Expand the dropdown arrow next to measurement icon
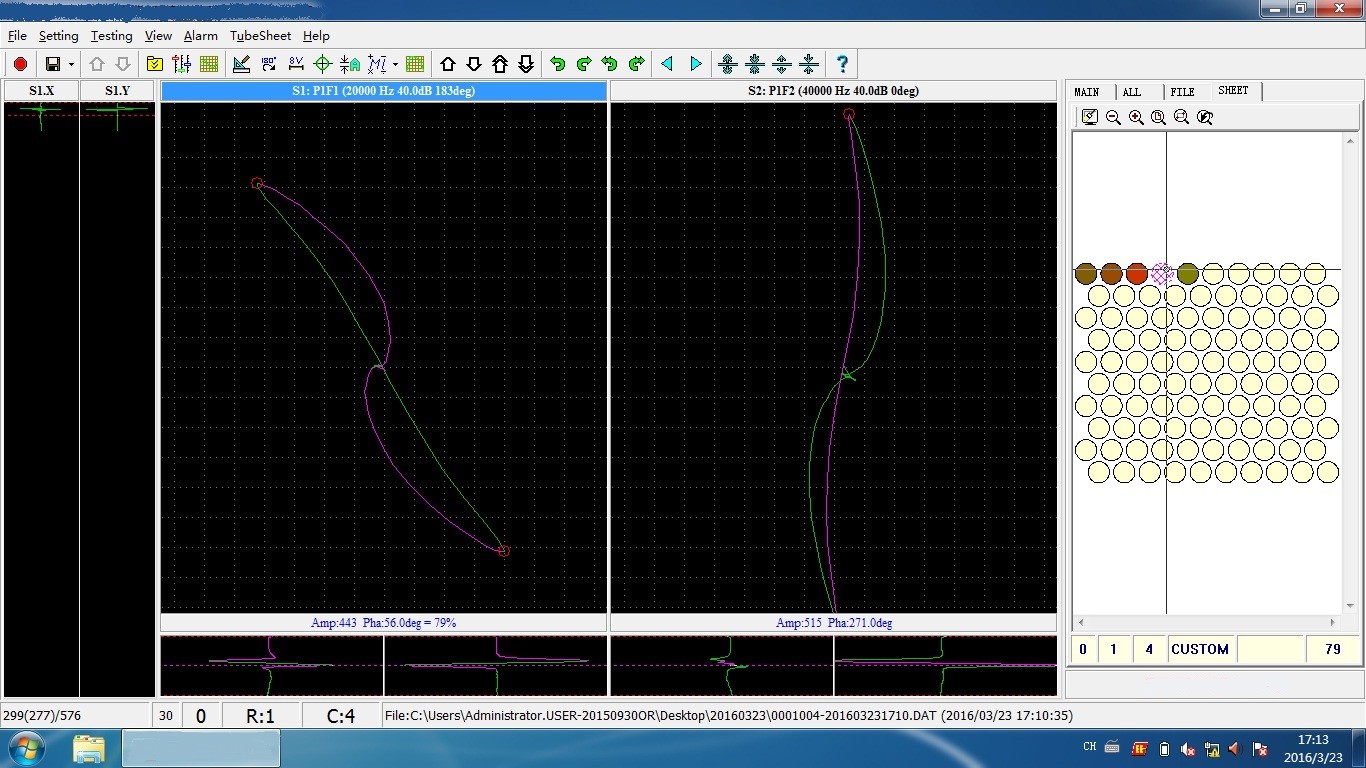Viewport: 1366px width, 768px height. [x=395, y=65]
